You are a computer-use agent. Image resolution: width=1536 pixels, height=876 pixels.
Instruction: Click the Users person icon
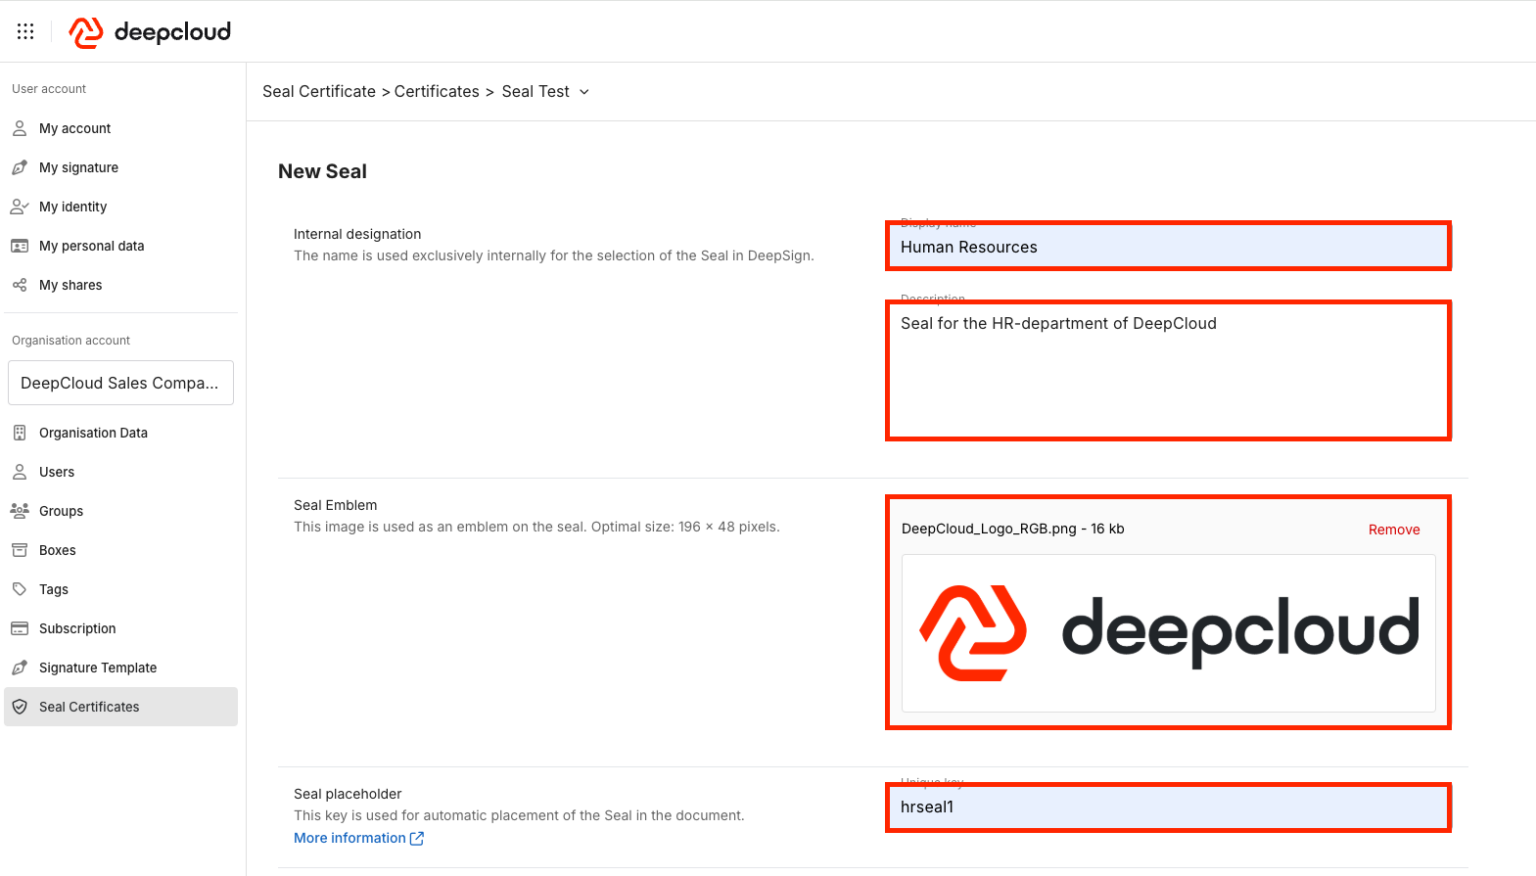[20, 471]
